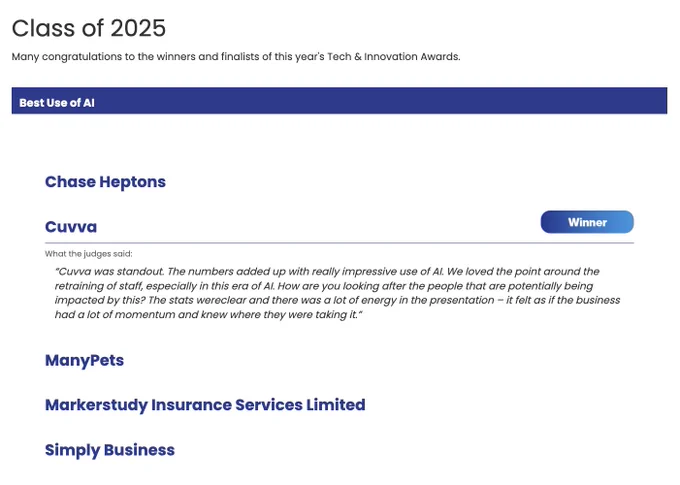Click 'Limited' in the Markerstudy entry name
This screenshot has width=680, height=485.
click(x=336, y=405)
